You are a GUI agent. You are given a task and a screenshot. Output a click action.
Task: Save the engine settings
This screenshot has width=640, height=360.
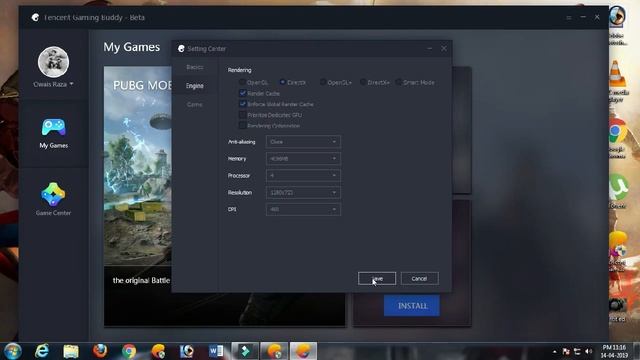click(x=377, y=278)
